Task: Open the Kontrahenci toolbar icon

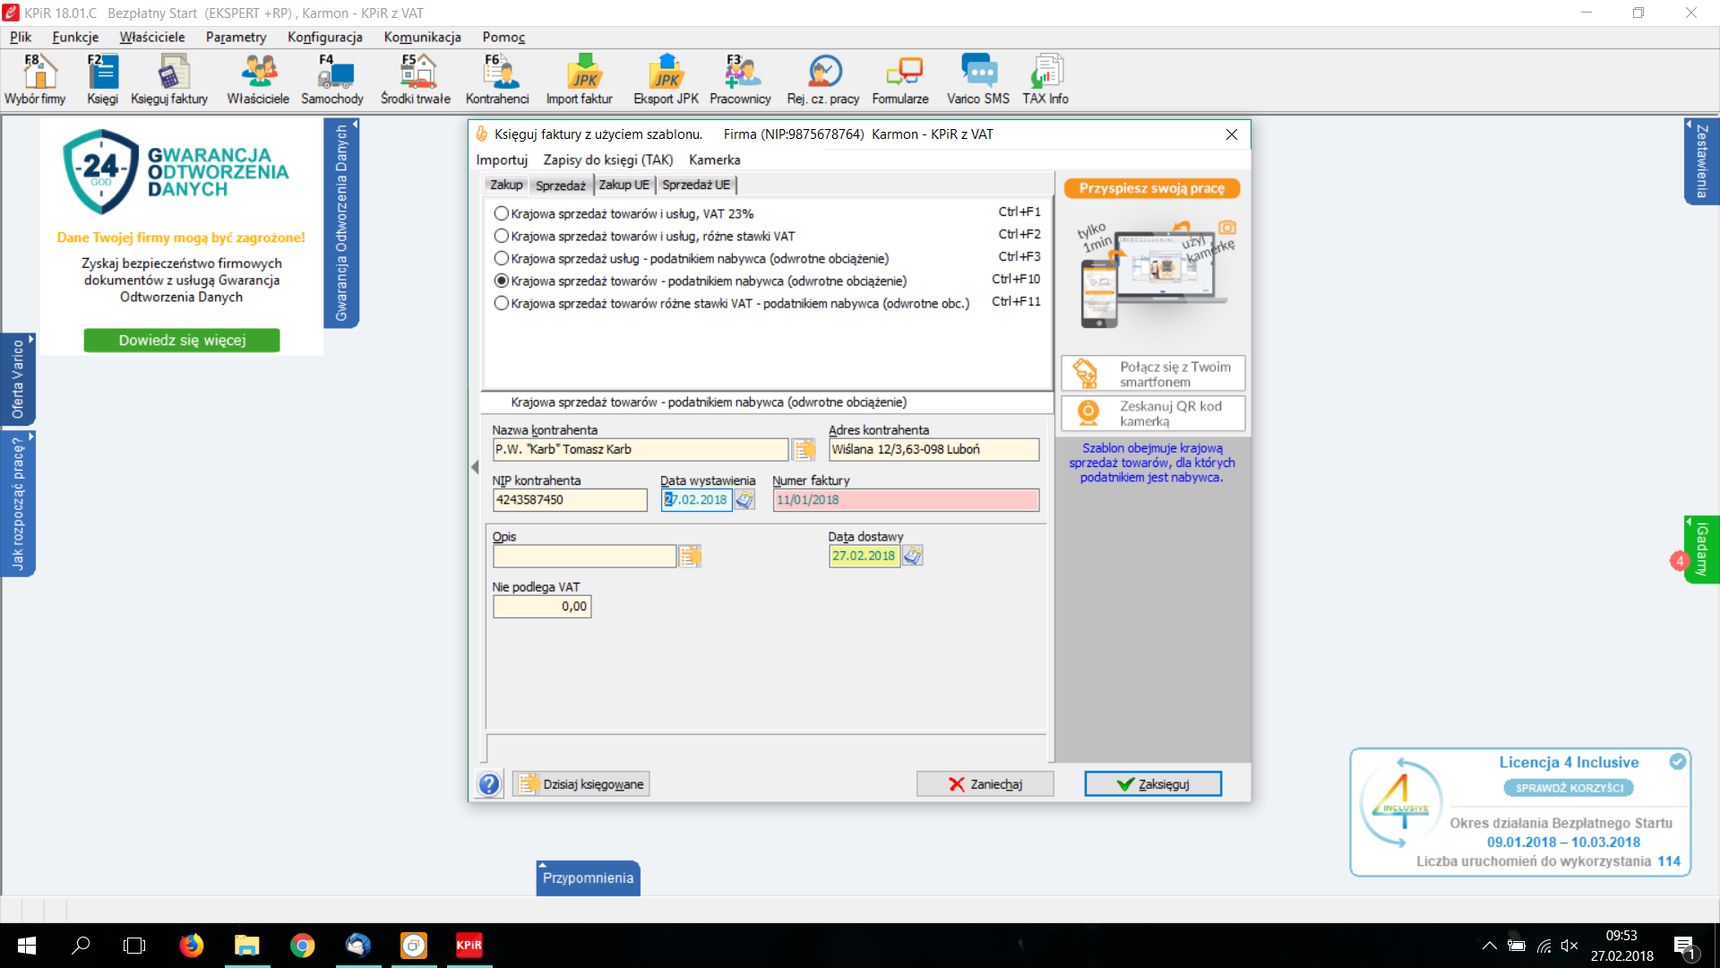Action: coord(497,80)
